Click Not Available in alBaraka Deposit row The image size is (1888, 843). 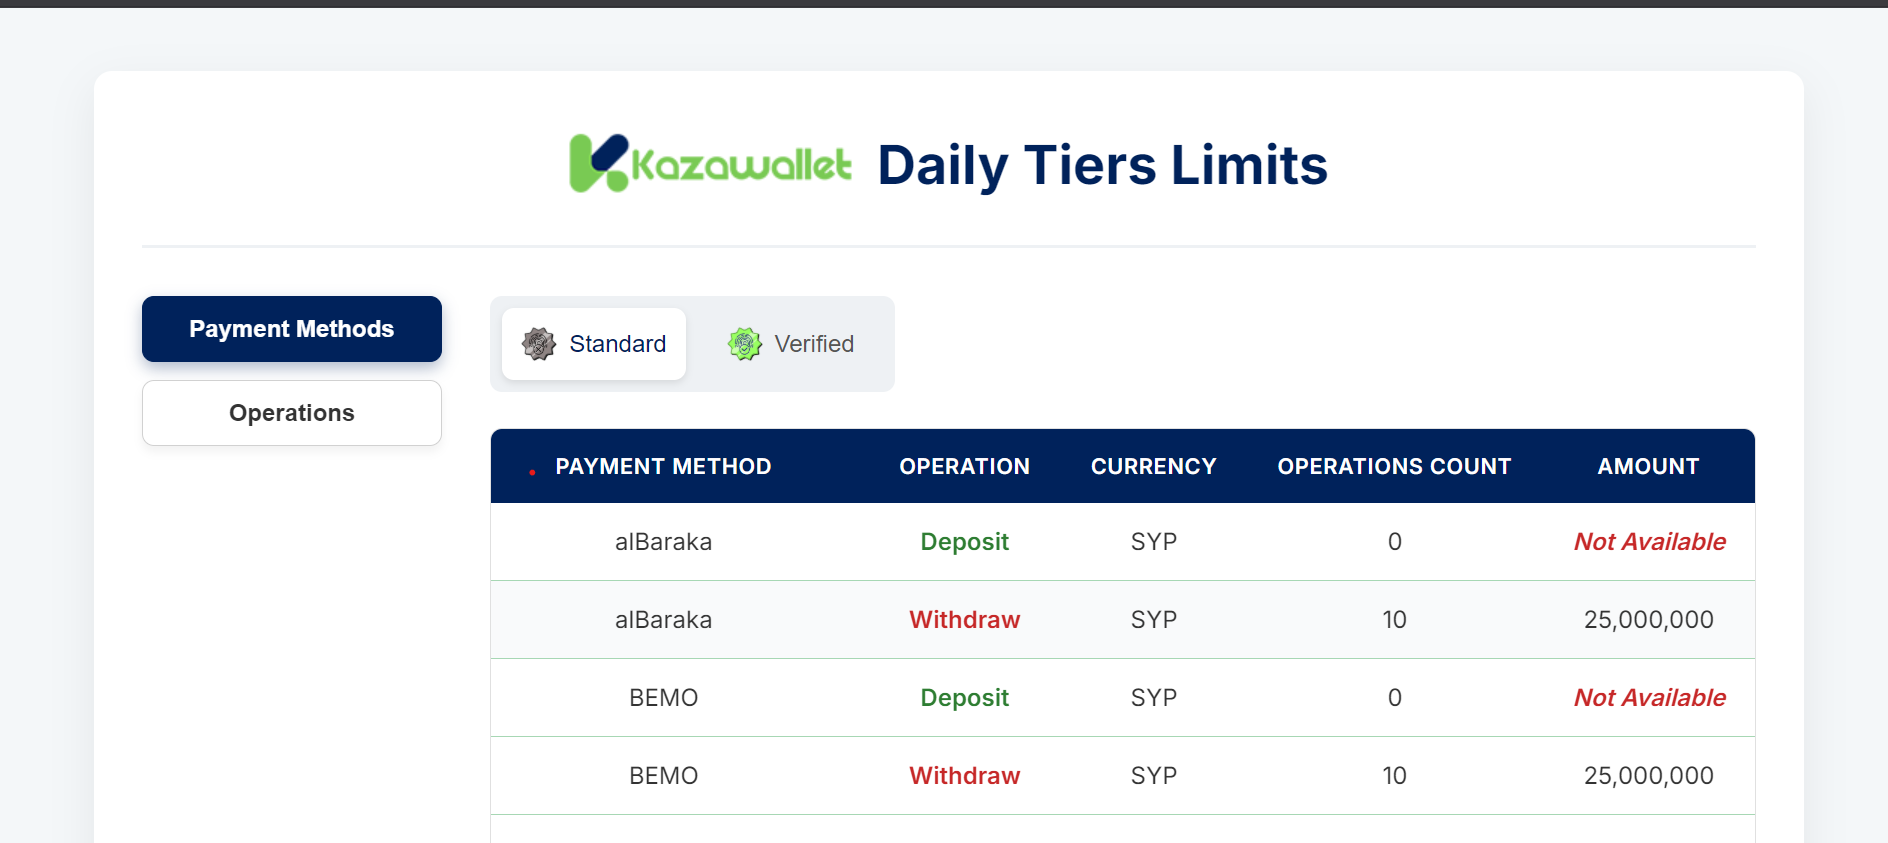pyautogui.click(x=1650, y=542)
